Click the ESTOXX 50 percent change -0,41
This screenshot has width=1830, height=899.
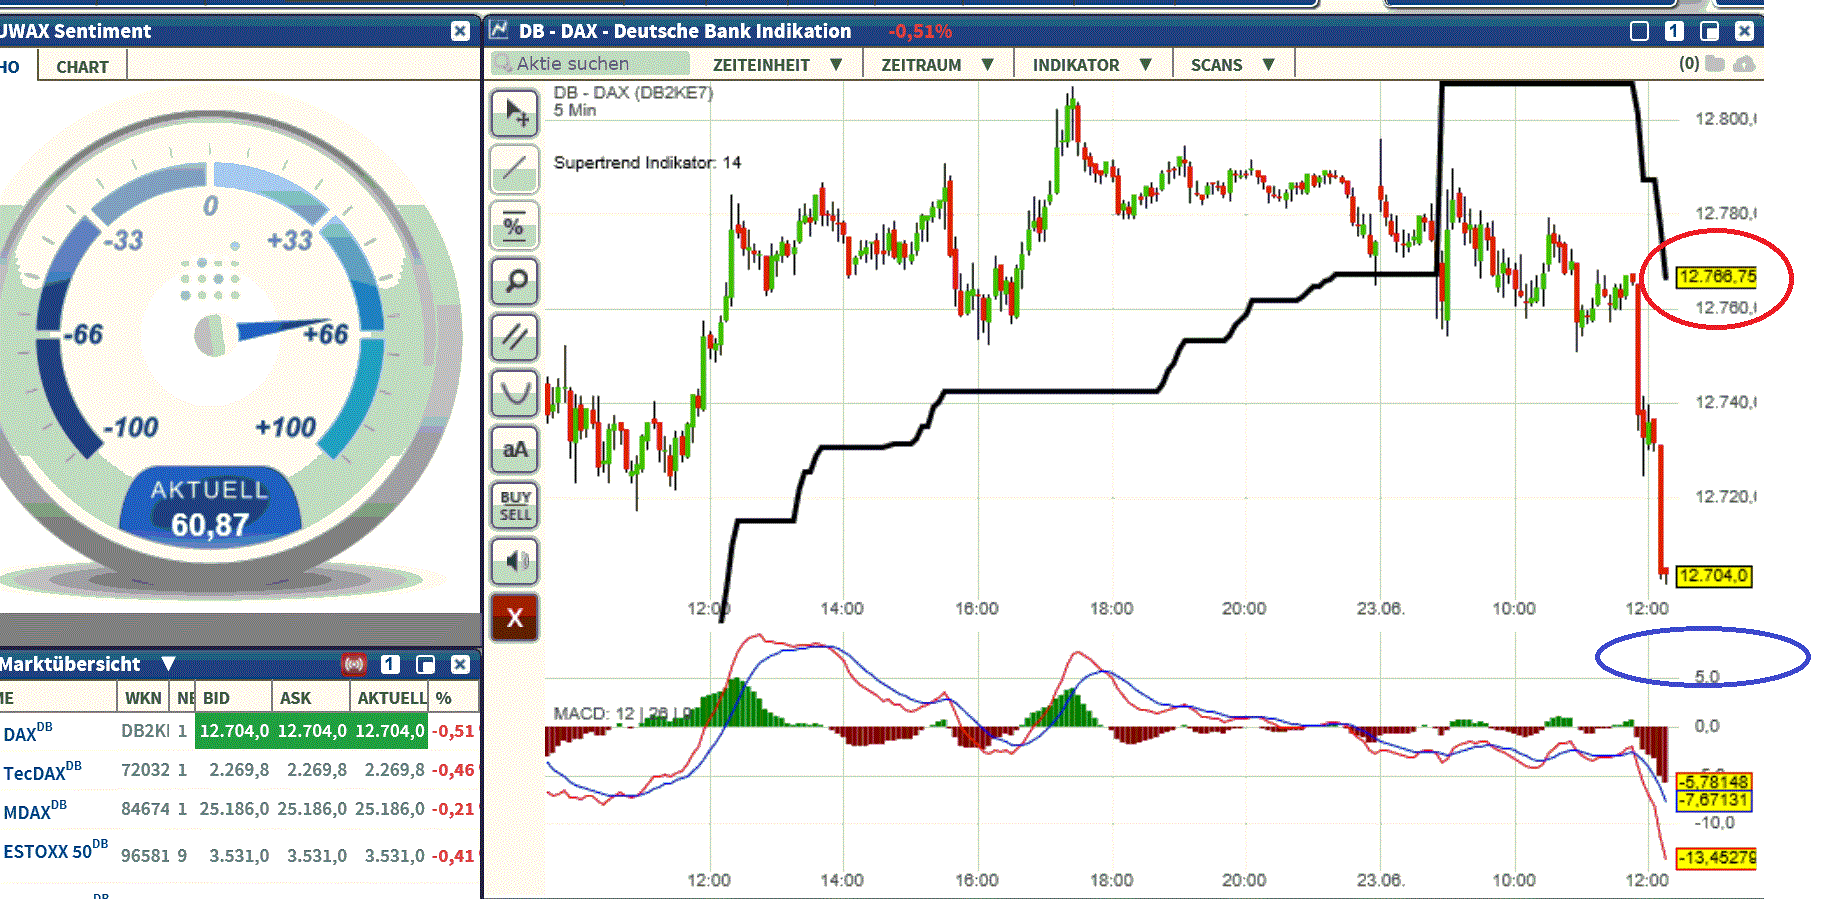pyautogui.click(x=453, y=856)
